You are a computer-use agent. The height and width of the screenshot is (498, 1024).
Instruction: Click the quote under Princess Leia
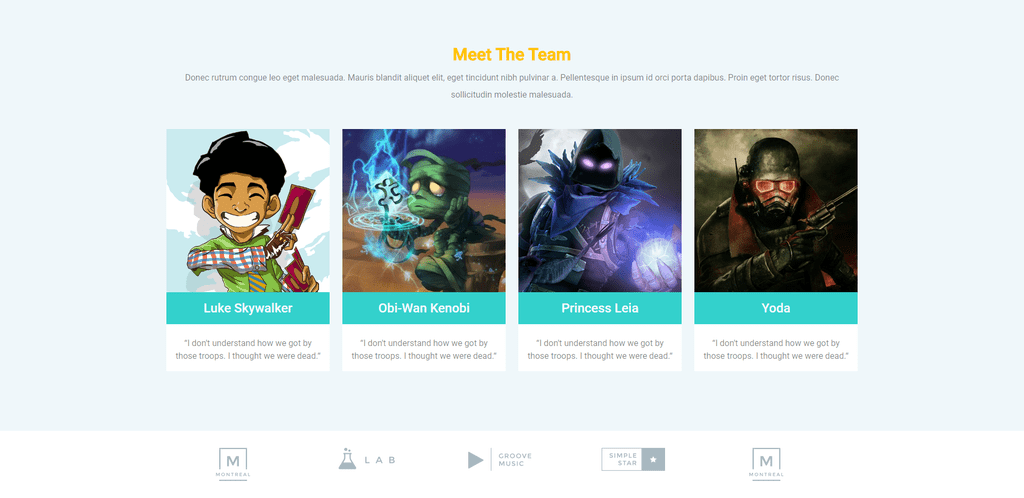[600, 349]
